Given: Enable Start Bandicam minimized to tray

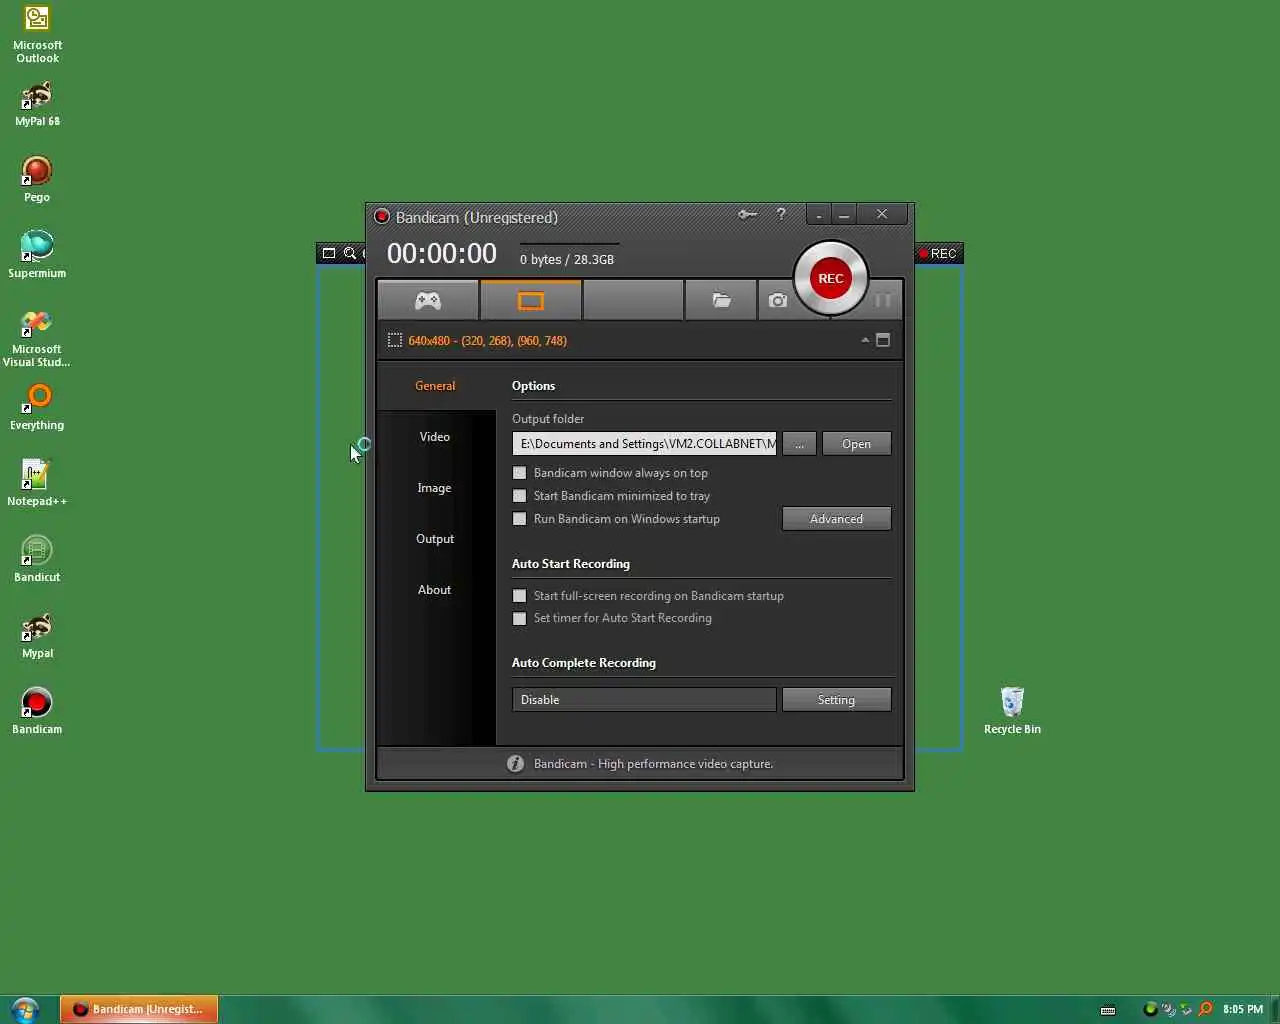Looking at the screenshot, I should click(519, 496).
